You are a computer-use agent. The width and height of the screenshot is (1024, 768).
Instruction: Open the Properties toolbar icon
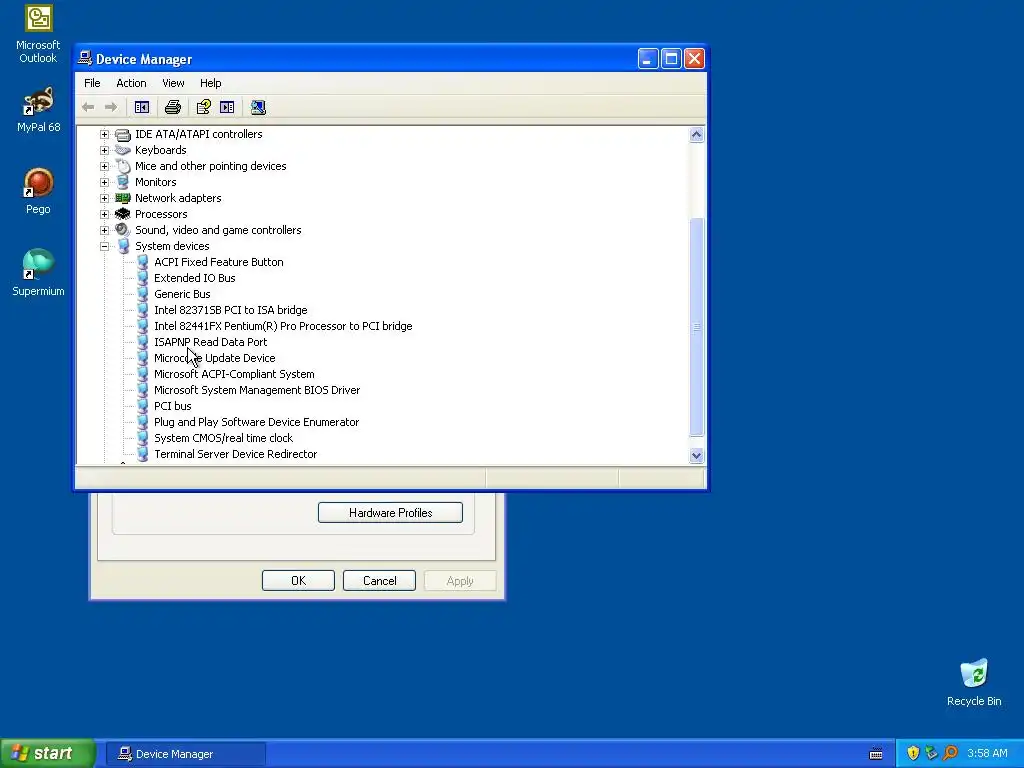point(204,107)
